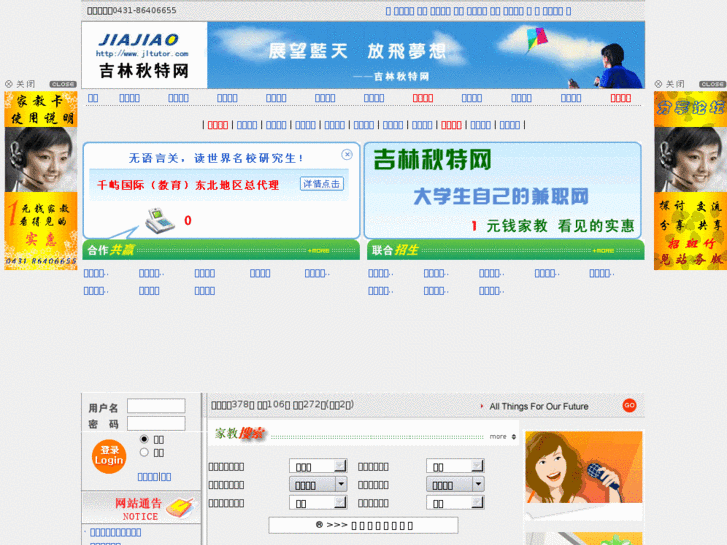Click the 千屿国际(教育)东北地区总代理 red text
This screenshot has width=727, height=545.
pyautogui.click(x=188, y=185)
